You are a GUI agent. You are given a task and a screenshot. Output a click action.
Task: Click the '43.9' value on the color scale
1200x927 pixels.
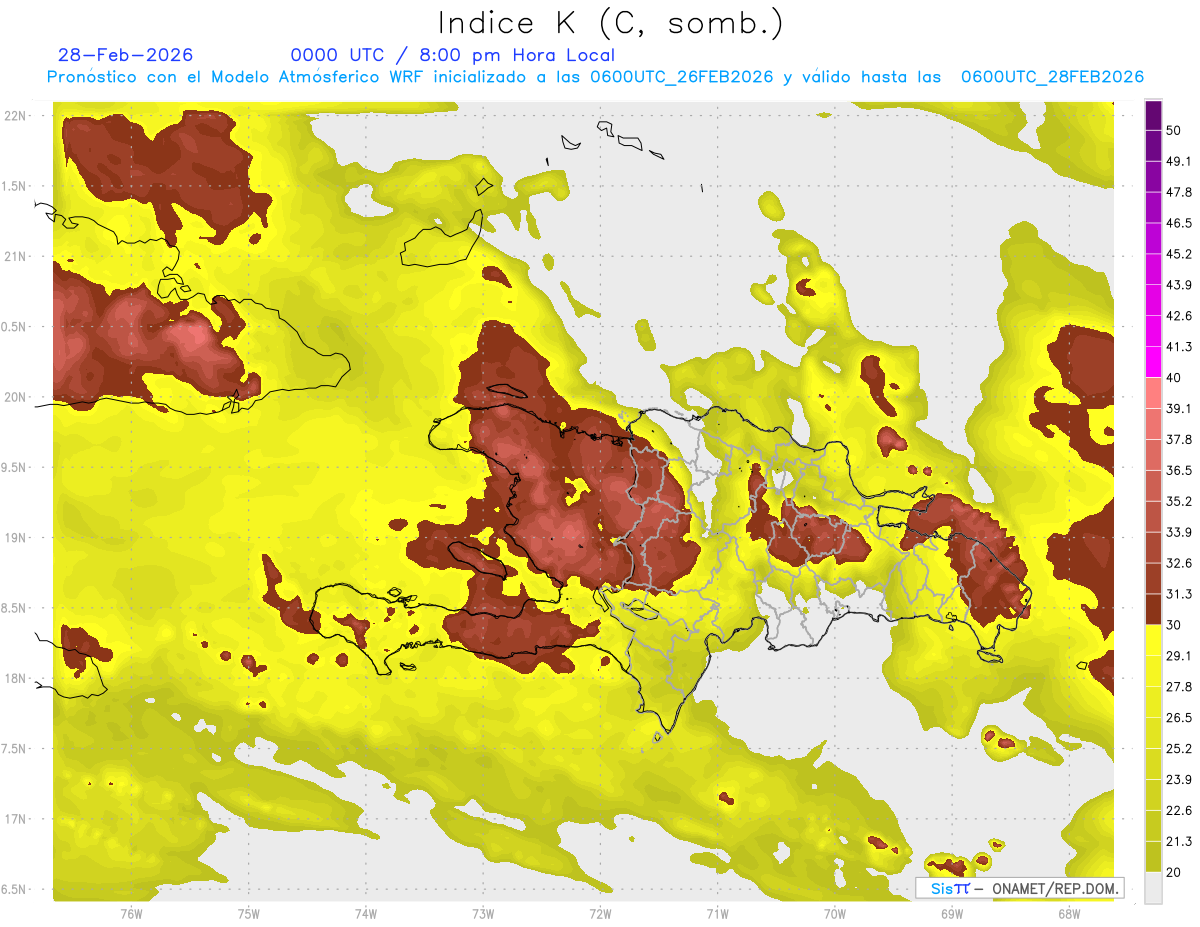1179,285
